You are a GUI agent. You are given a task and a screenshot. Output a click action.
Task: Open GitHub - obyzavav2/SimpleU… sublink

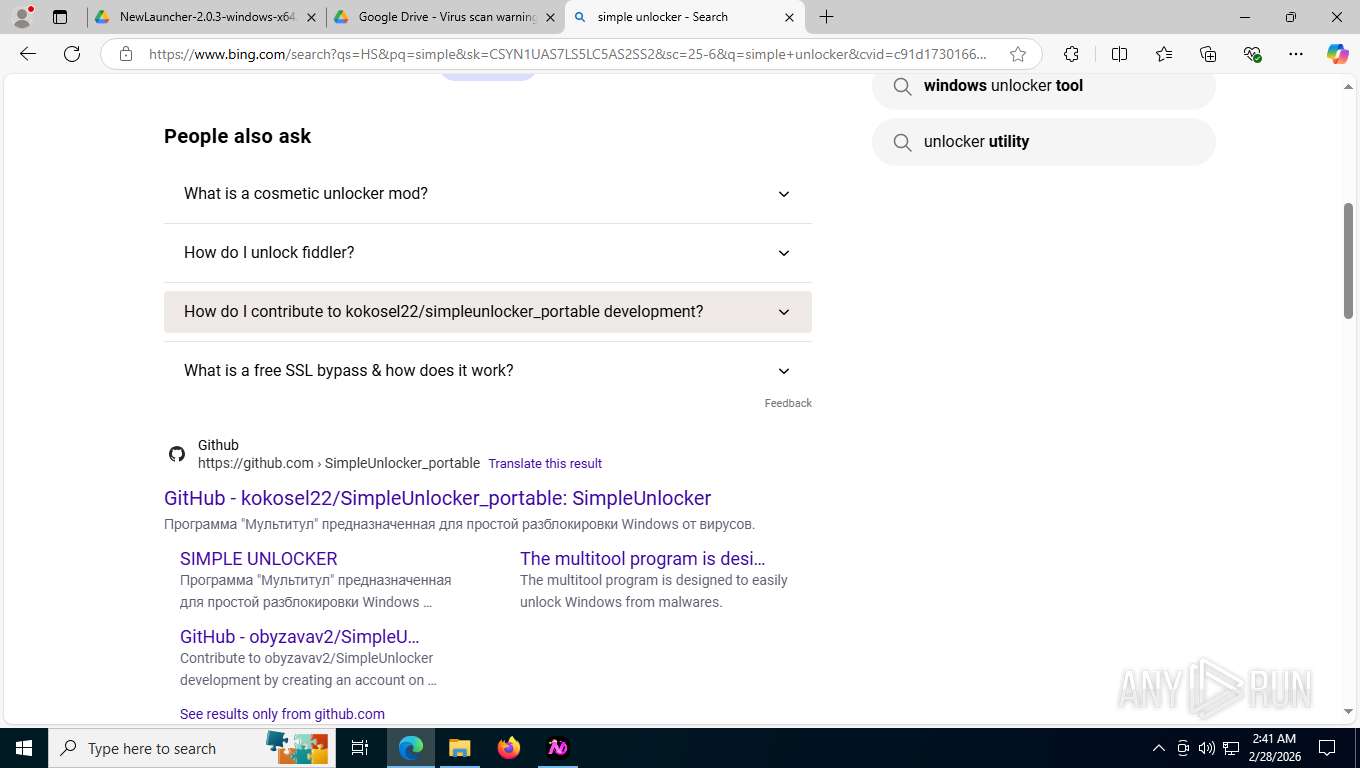(x=300, y=637)
